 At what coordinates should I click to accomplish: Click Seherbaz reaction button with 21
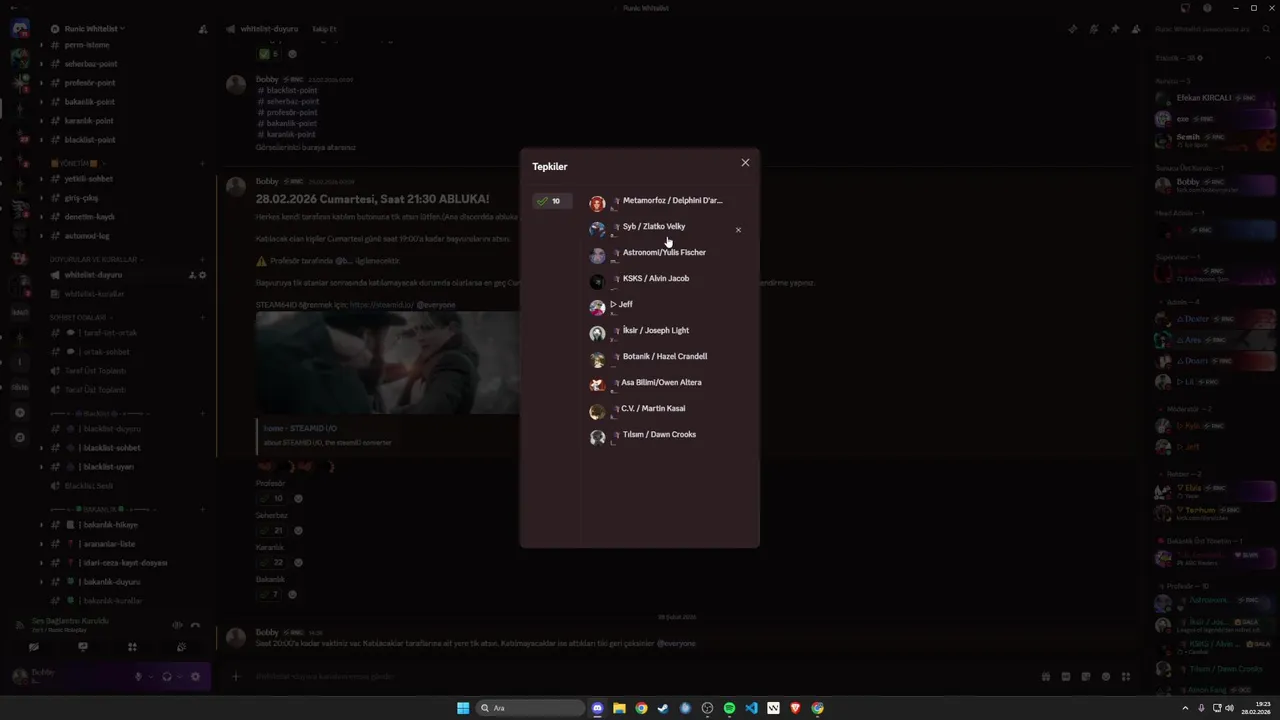point(271,530)
